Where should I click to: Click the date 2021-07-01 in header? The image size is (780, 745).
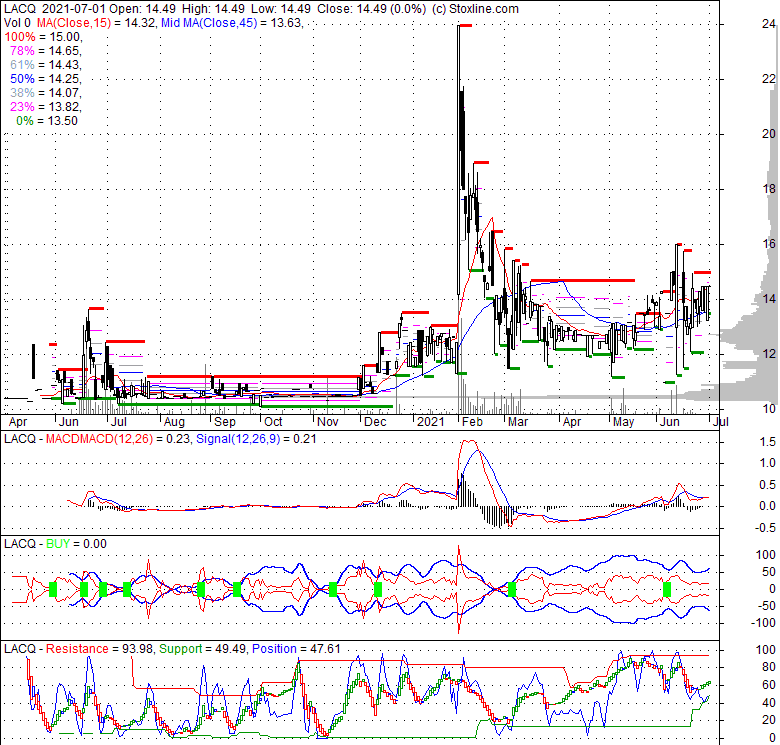pyautogui.click(x=75, y=9)
